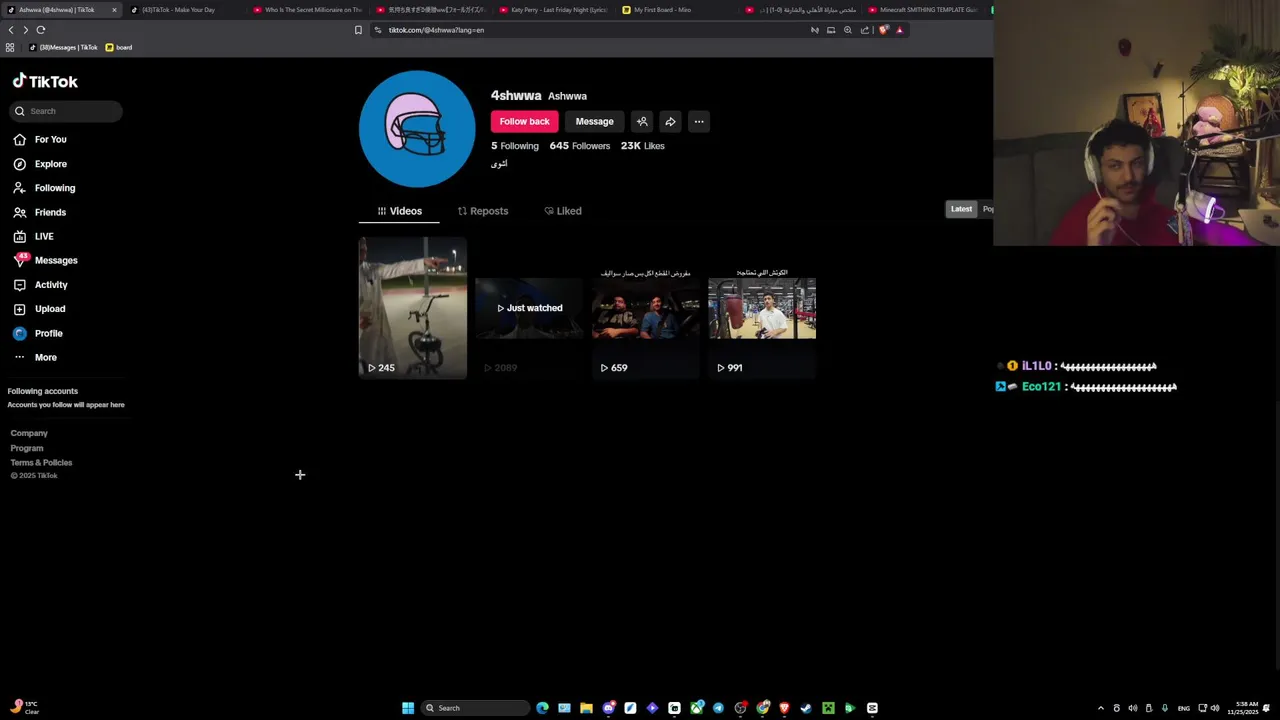Switch to the Videos tab
This screenshot has height=720, width=1280.
click(399, 211)
